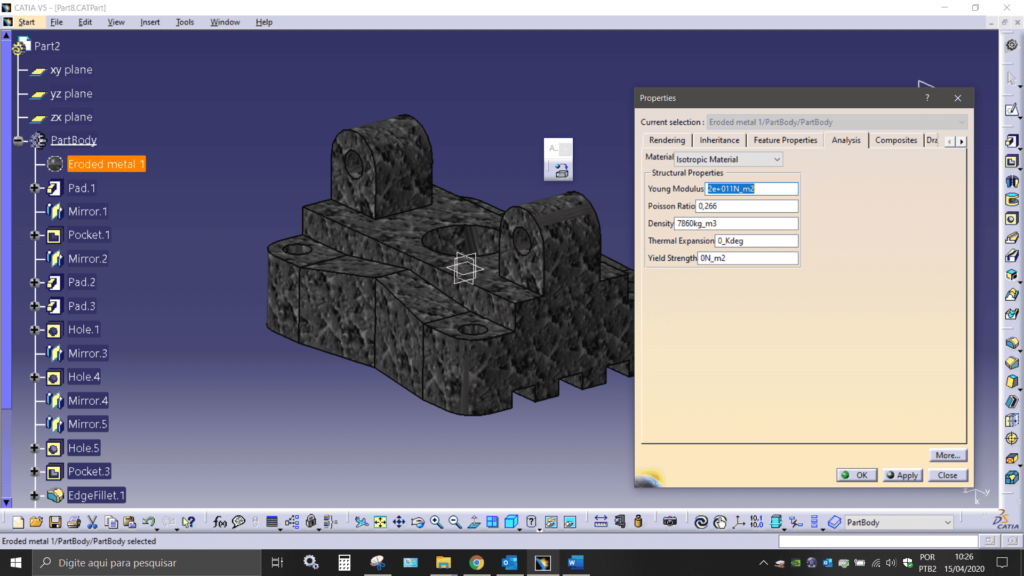1024x576 pixels.
Task: Select the Formula f(x) tool
Action: [220, 522]
